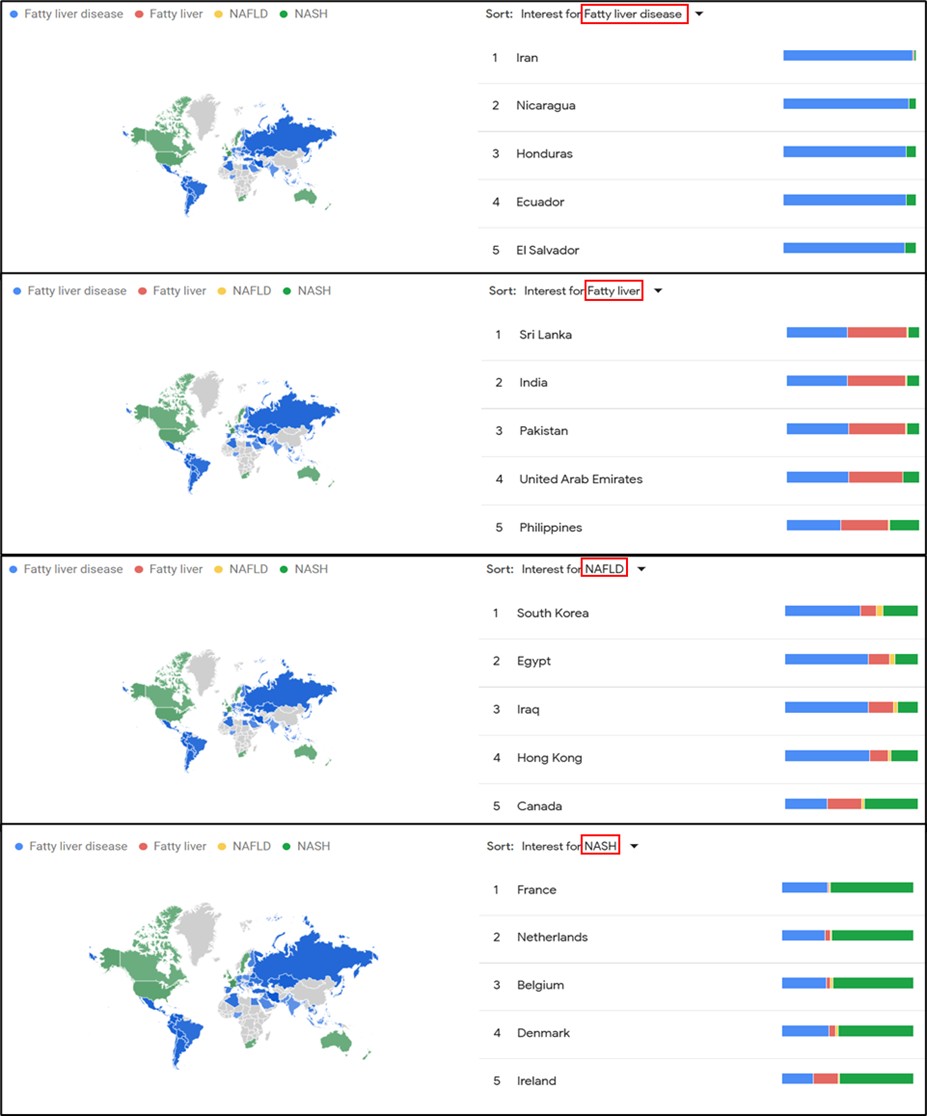The width and height of the screenshot is (927, 1116).
Task: Click the United Arab Emirates row
Action: pyautogui.click(x=580, y=479)
